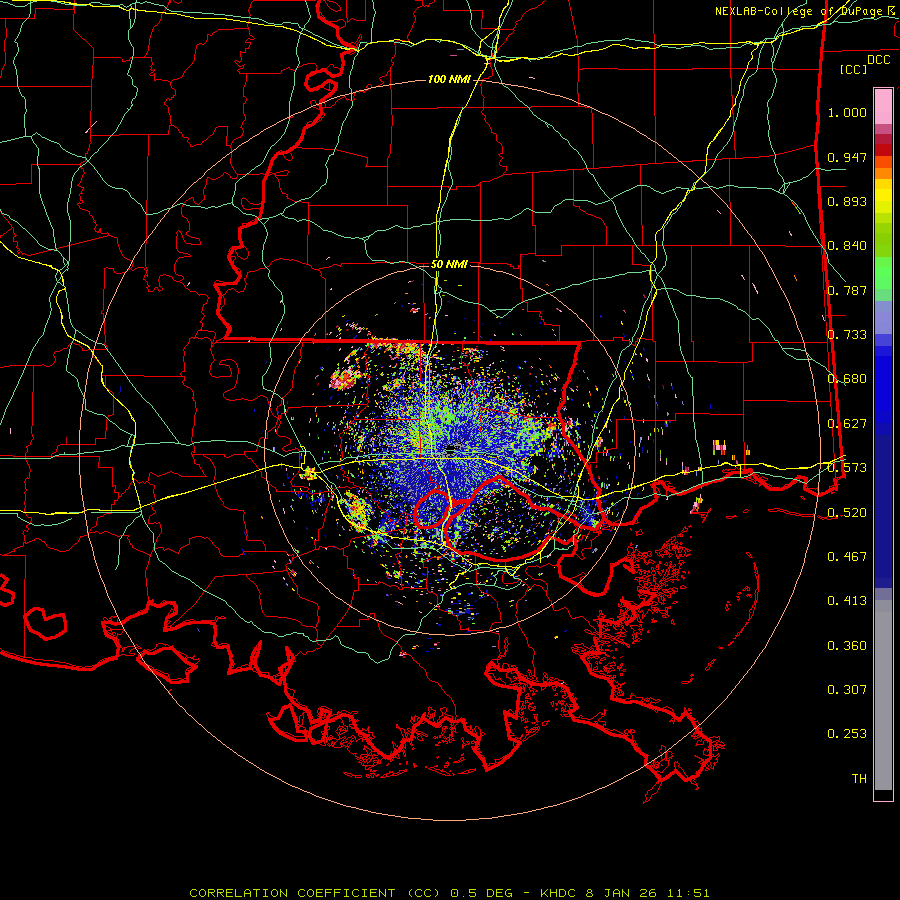Select the 0.947 legend value

pyautogui.click(x=847, y=157)
